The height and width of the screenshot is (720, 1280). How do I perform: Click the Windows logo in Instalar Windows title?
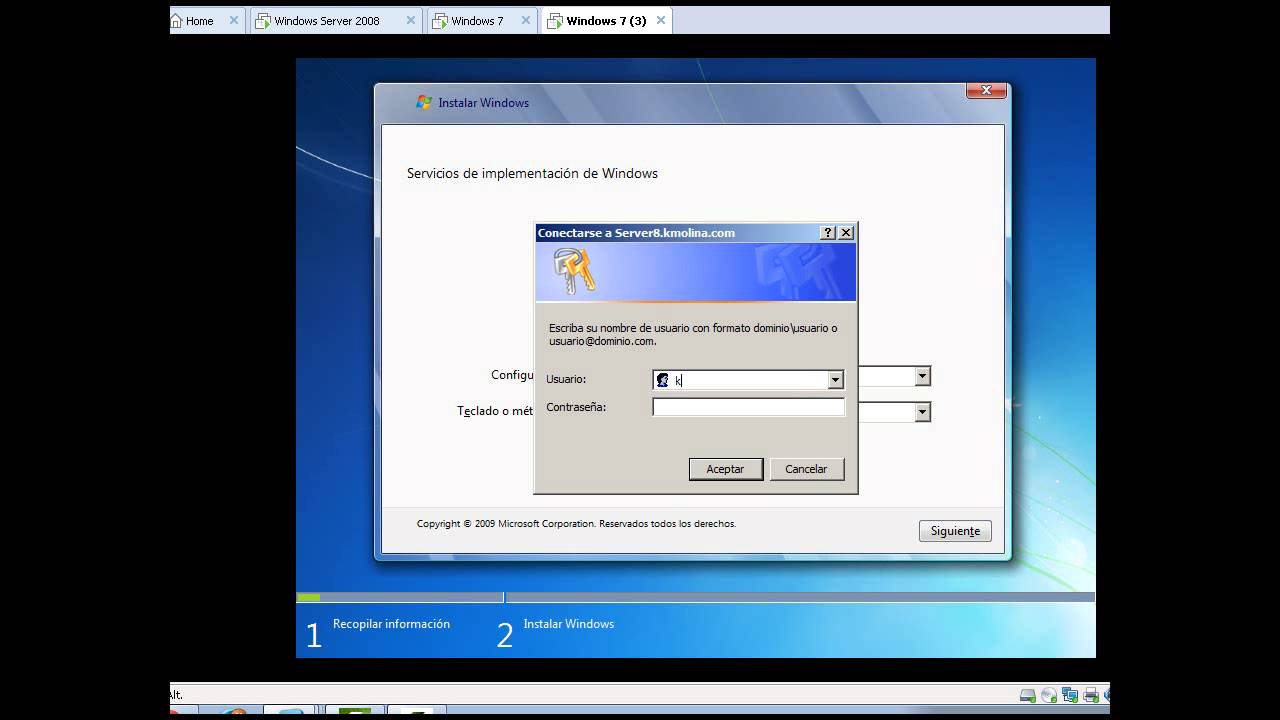424,102
